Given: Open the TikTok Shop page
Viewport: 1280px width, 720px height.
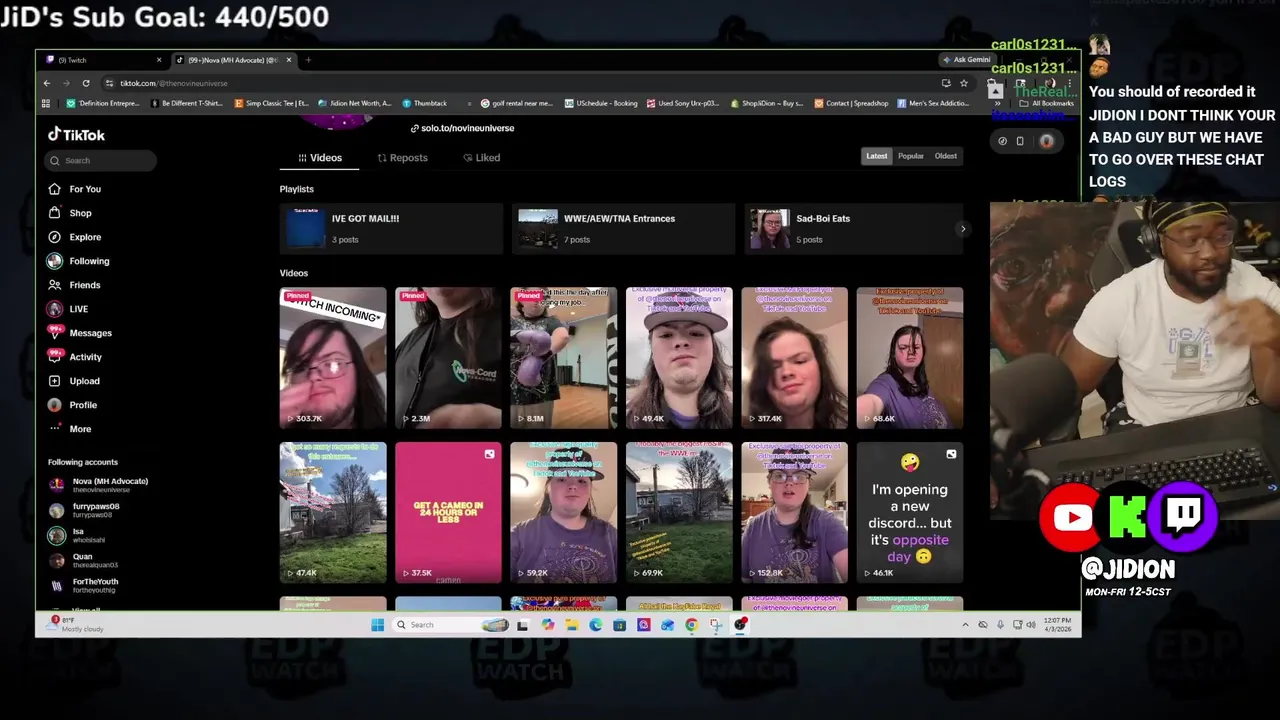Looking at the screenshot, I should pyautogui.click(x=70, y=213).
